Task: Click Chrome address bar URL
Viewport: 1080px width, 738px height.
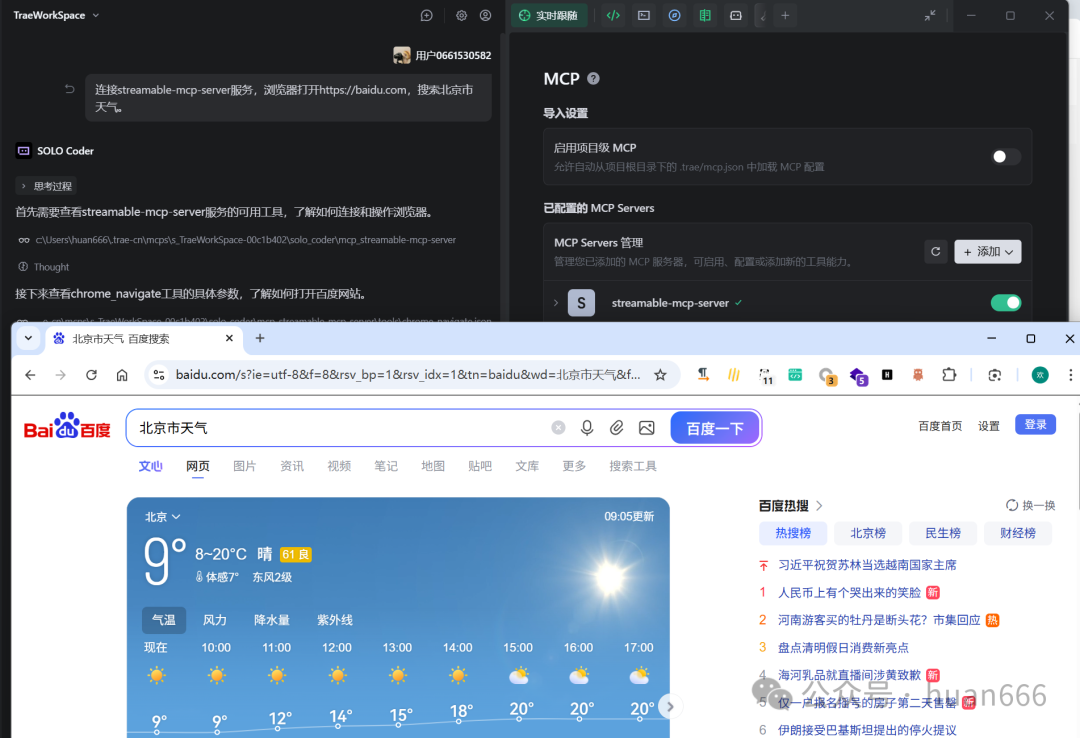Action: [x=408, y=375]
